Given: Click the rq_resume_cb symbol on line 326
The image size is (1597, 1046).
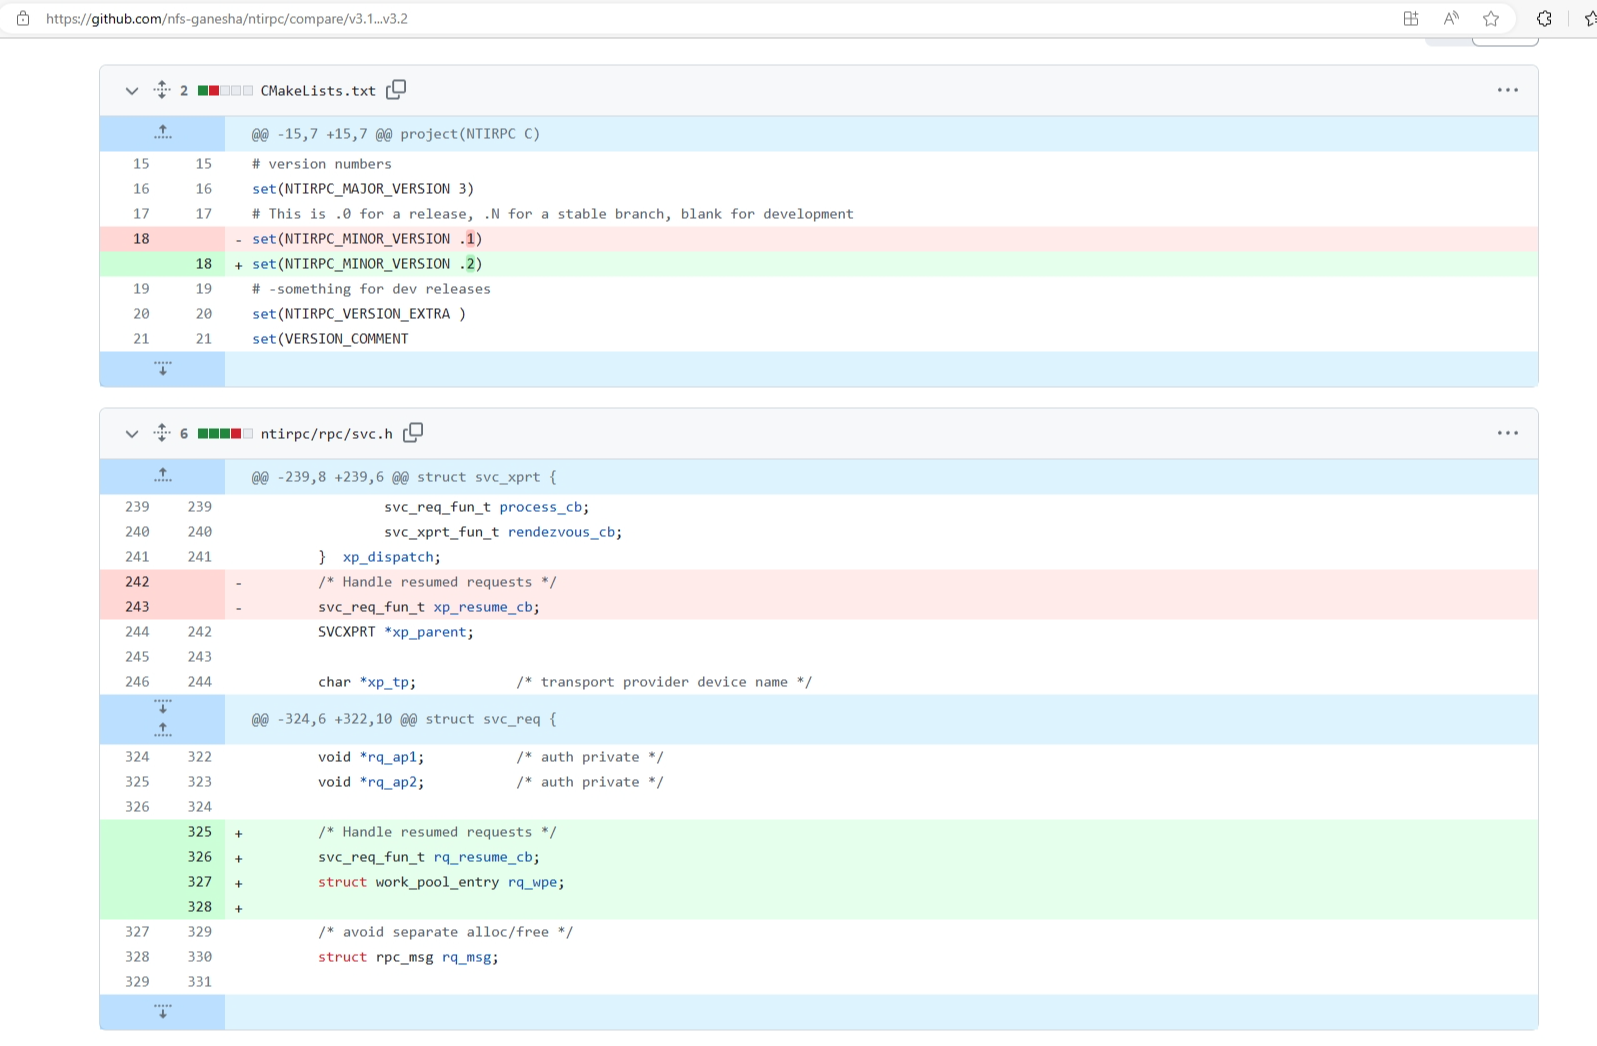Looking at the screenshot, I should (x=483, y=857).
